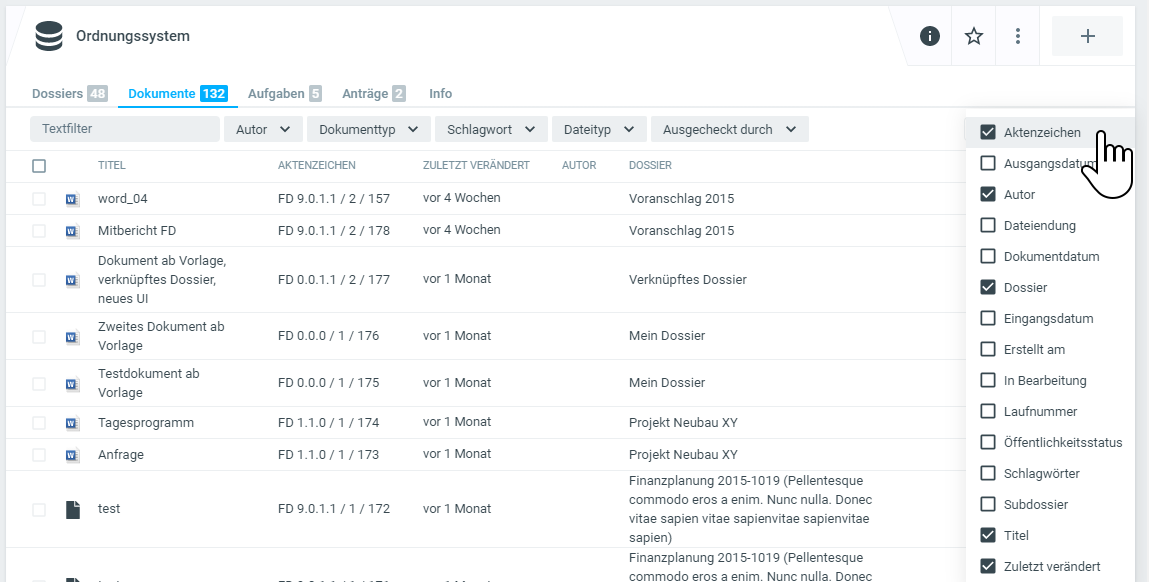
Task: Switch to the Dossiers tab
Action: [x=68, y=94]
